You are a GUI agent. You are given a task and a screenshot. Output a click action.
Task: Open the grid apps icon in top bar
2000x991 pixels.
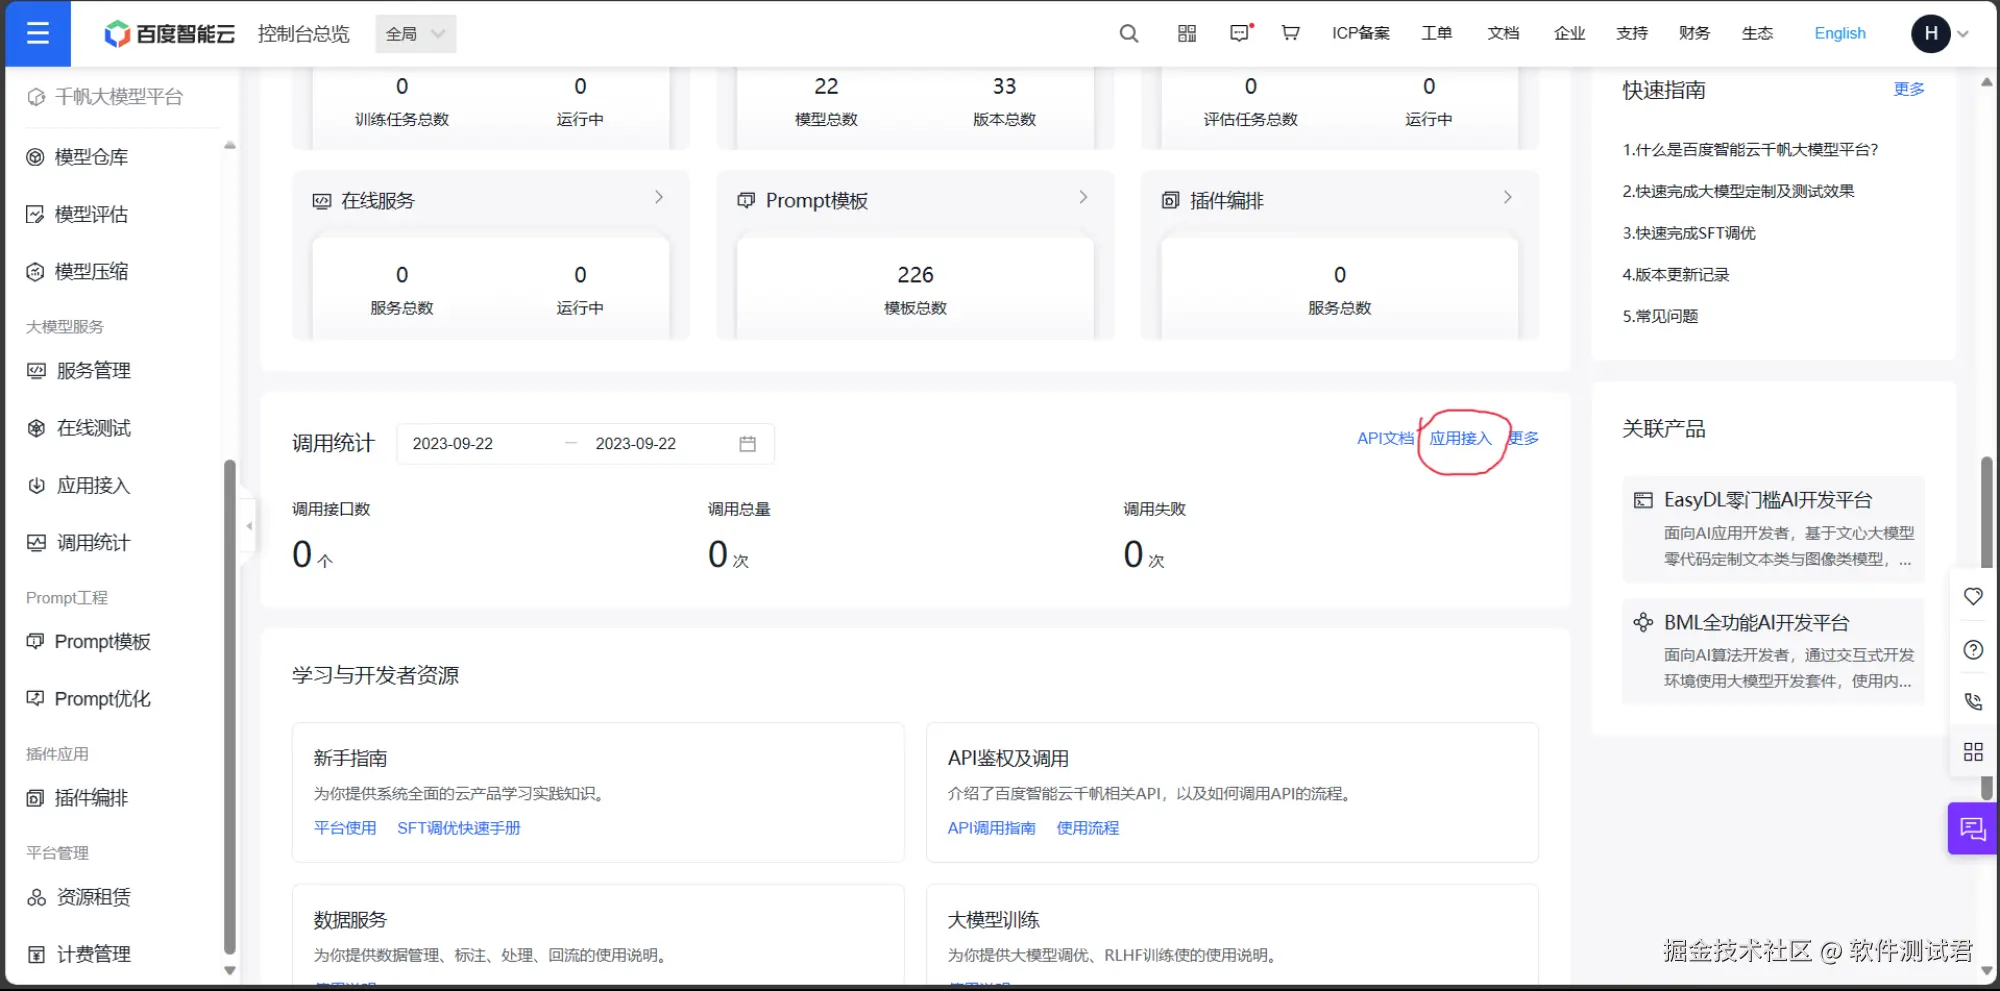[x=1187, y=34]
